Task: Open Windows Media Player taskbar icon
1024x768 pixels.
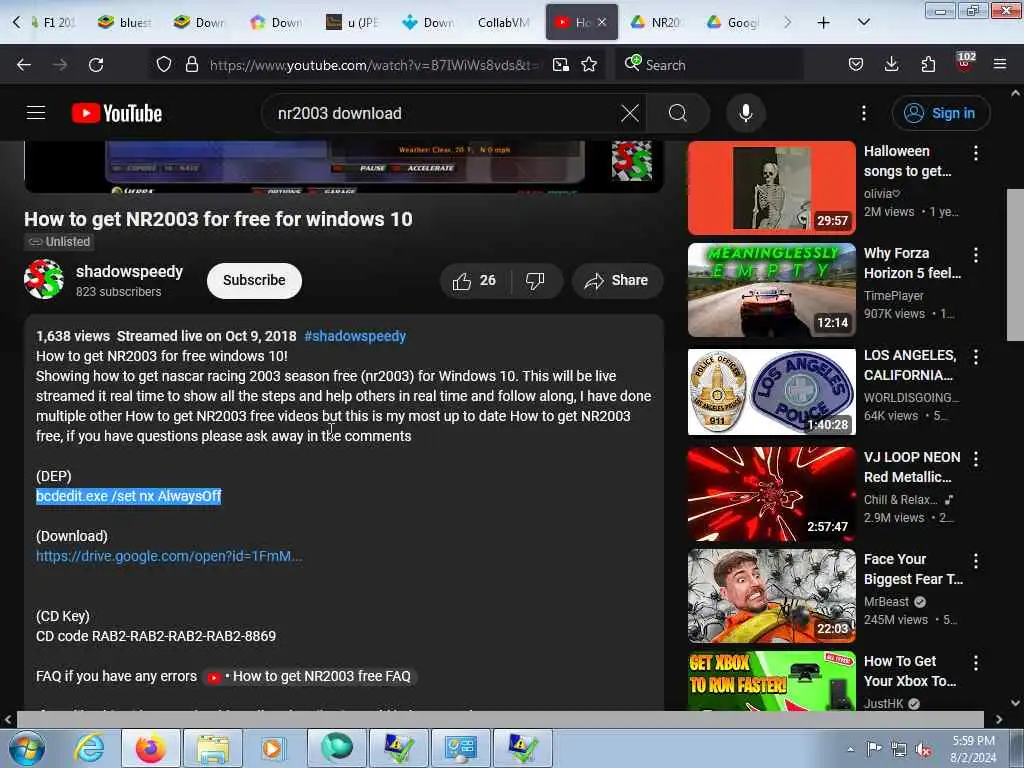Action: point(272,748)
